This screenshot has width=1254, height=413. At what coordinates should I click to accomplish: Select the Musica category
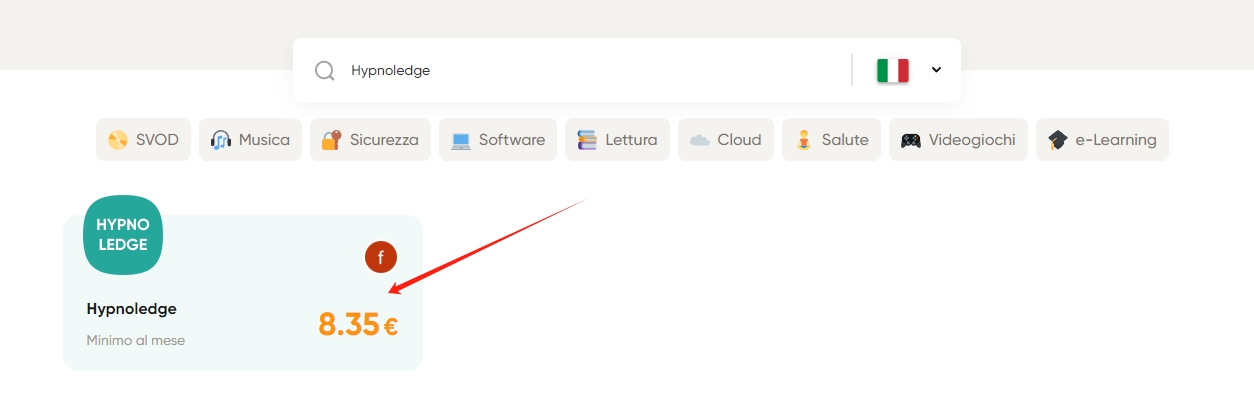250,140
